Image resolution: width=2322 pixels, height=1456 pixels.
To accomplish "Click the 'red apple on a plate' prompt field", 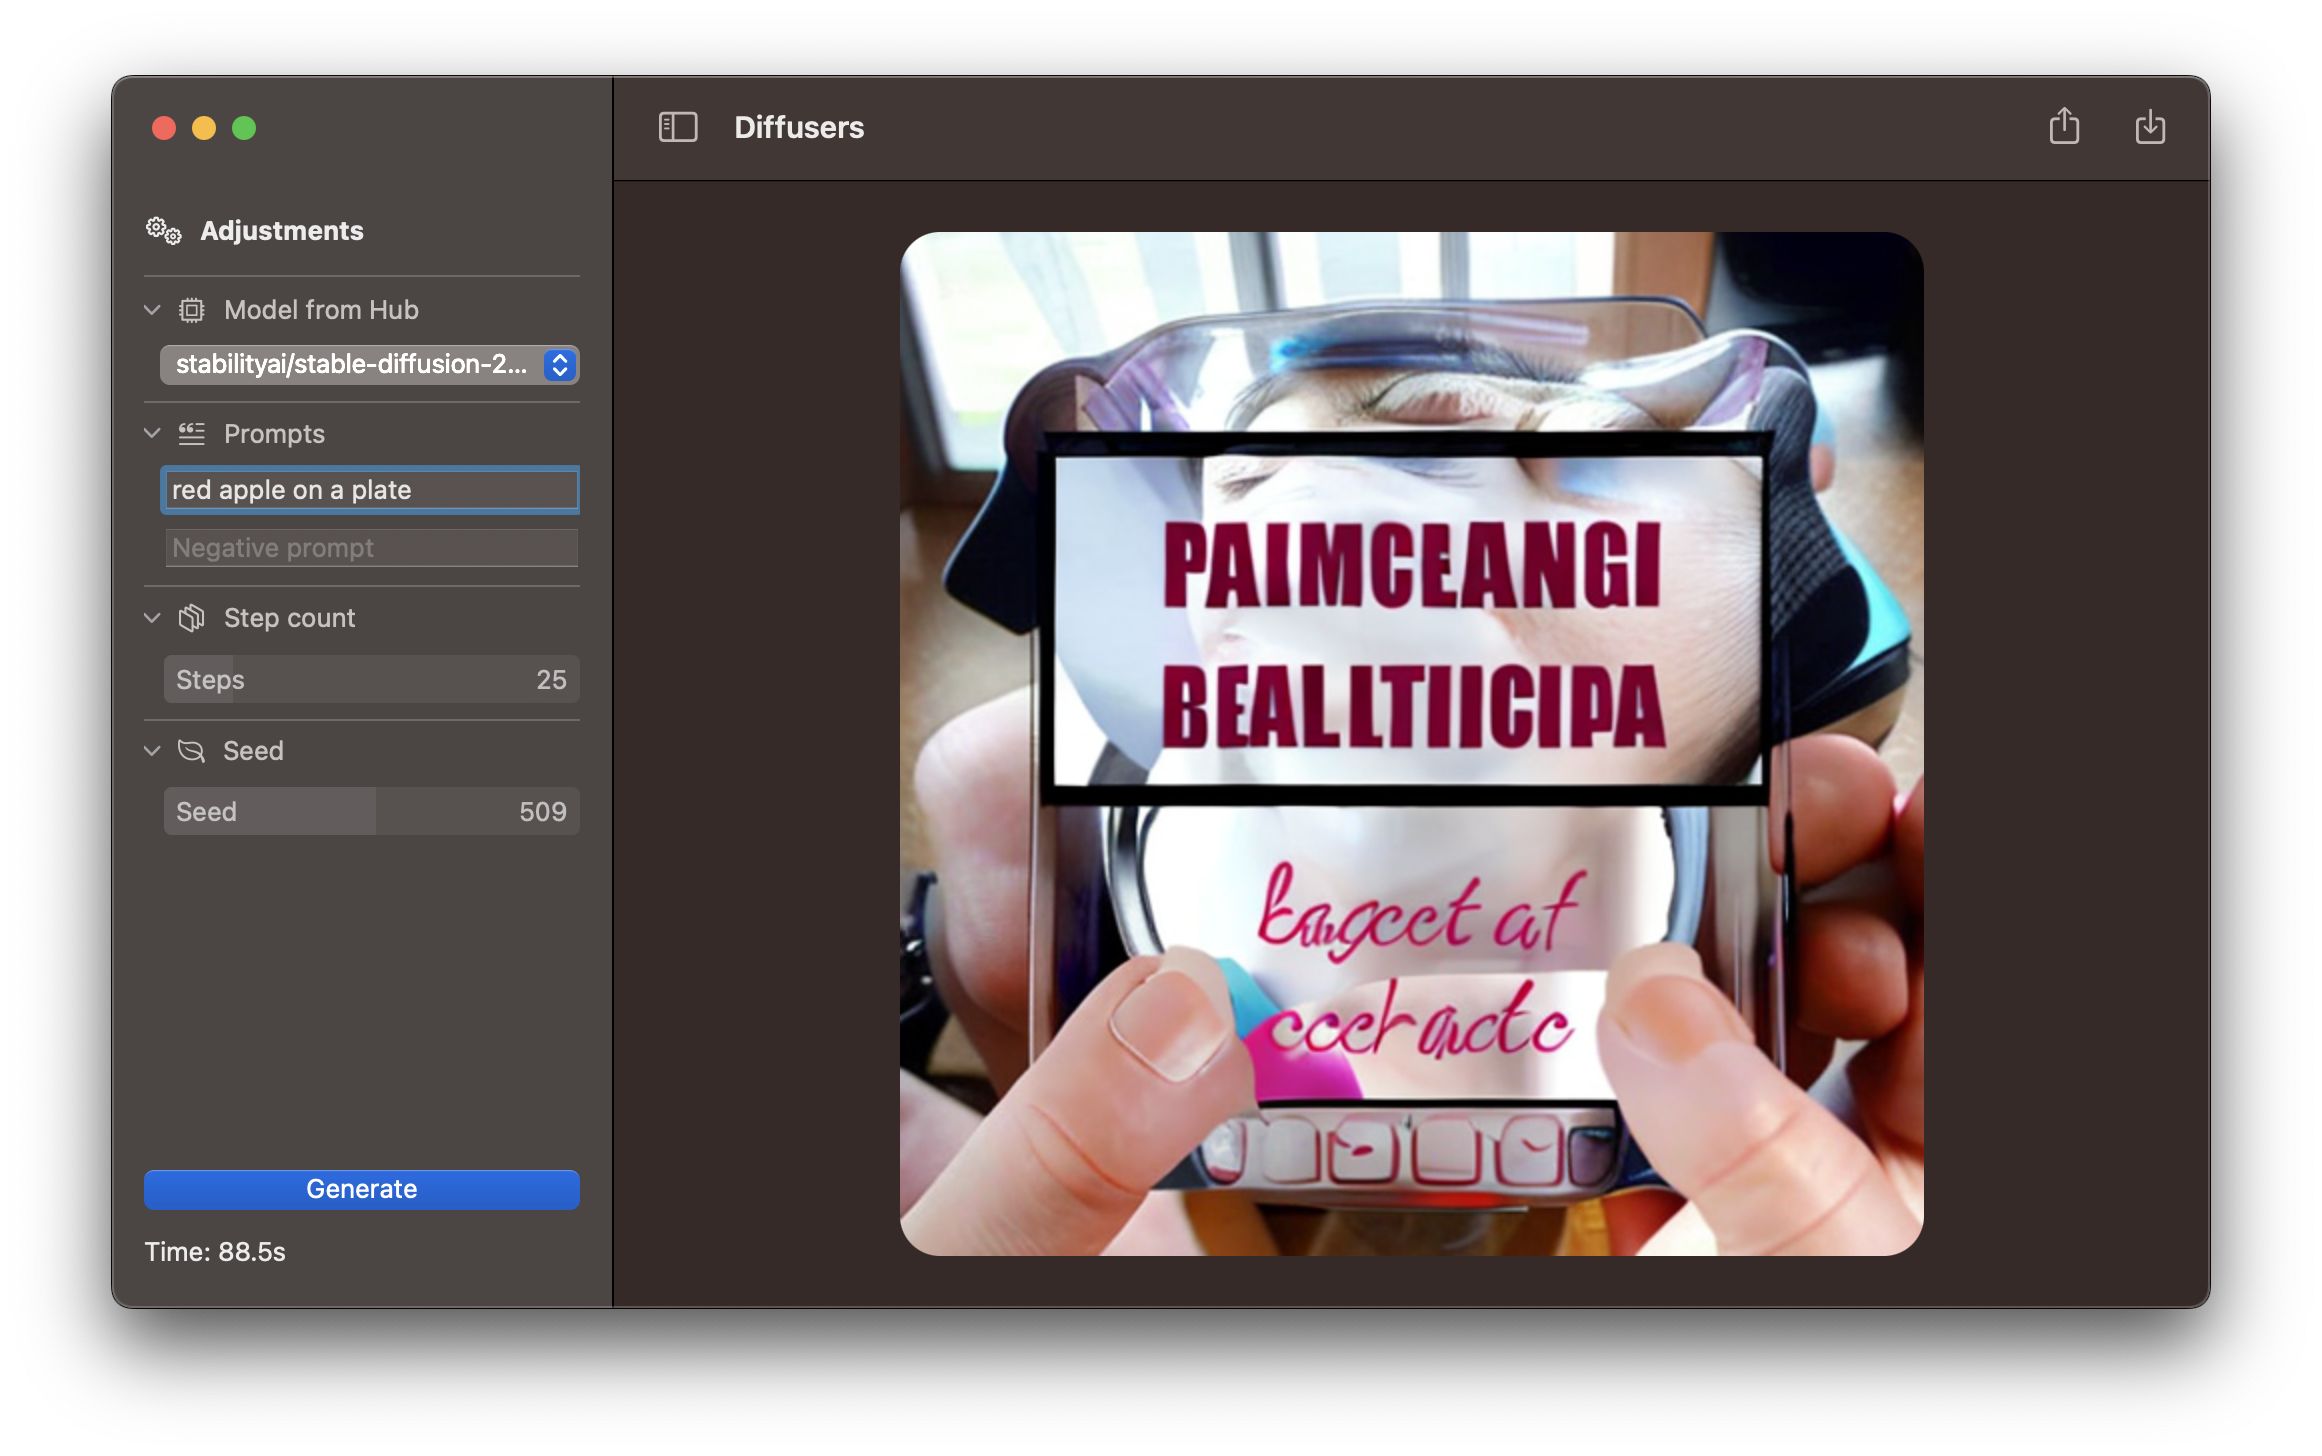I will pos(371,490).
